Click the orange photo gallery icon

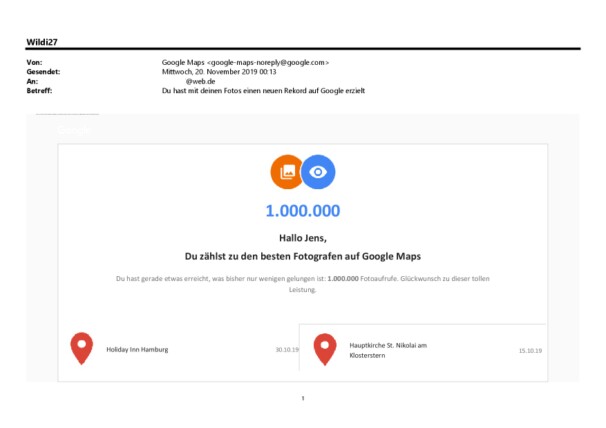[287, 172]
